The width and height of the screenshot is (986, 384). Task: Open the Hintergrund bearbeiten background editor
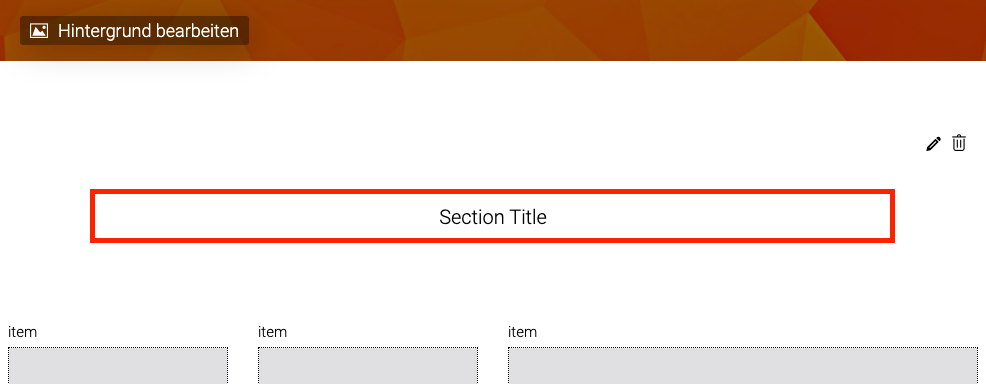tap(135, 31)
